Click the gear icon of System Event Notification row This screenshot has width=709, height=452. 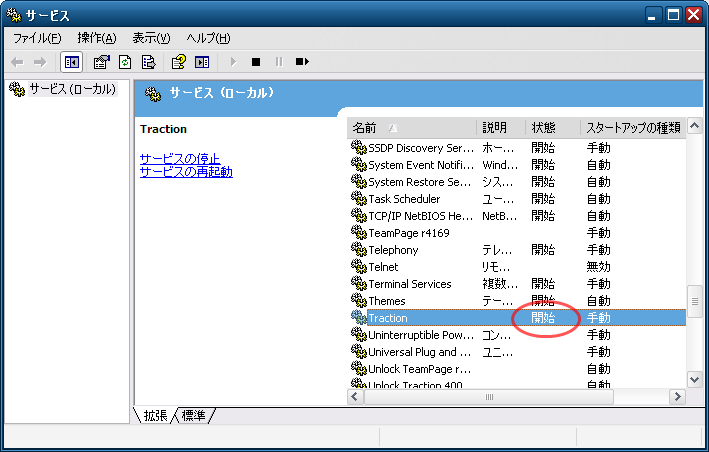(x=359, y=165)
